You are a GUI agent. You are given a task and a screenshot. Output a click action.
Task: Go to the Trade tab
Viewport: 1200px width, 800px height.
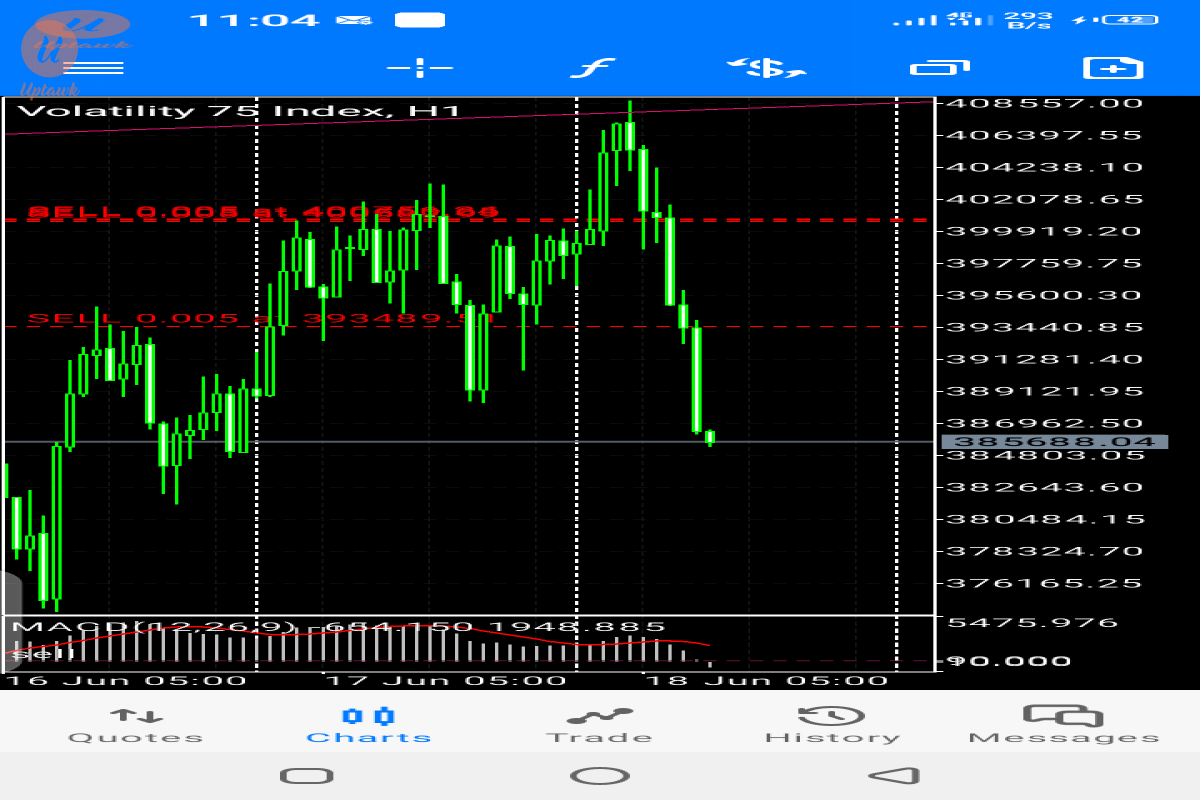pos(599,726)
